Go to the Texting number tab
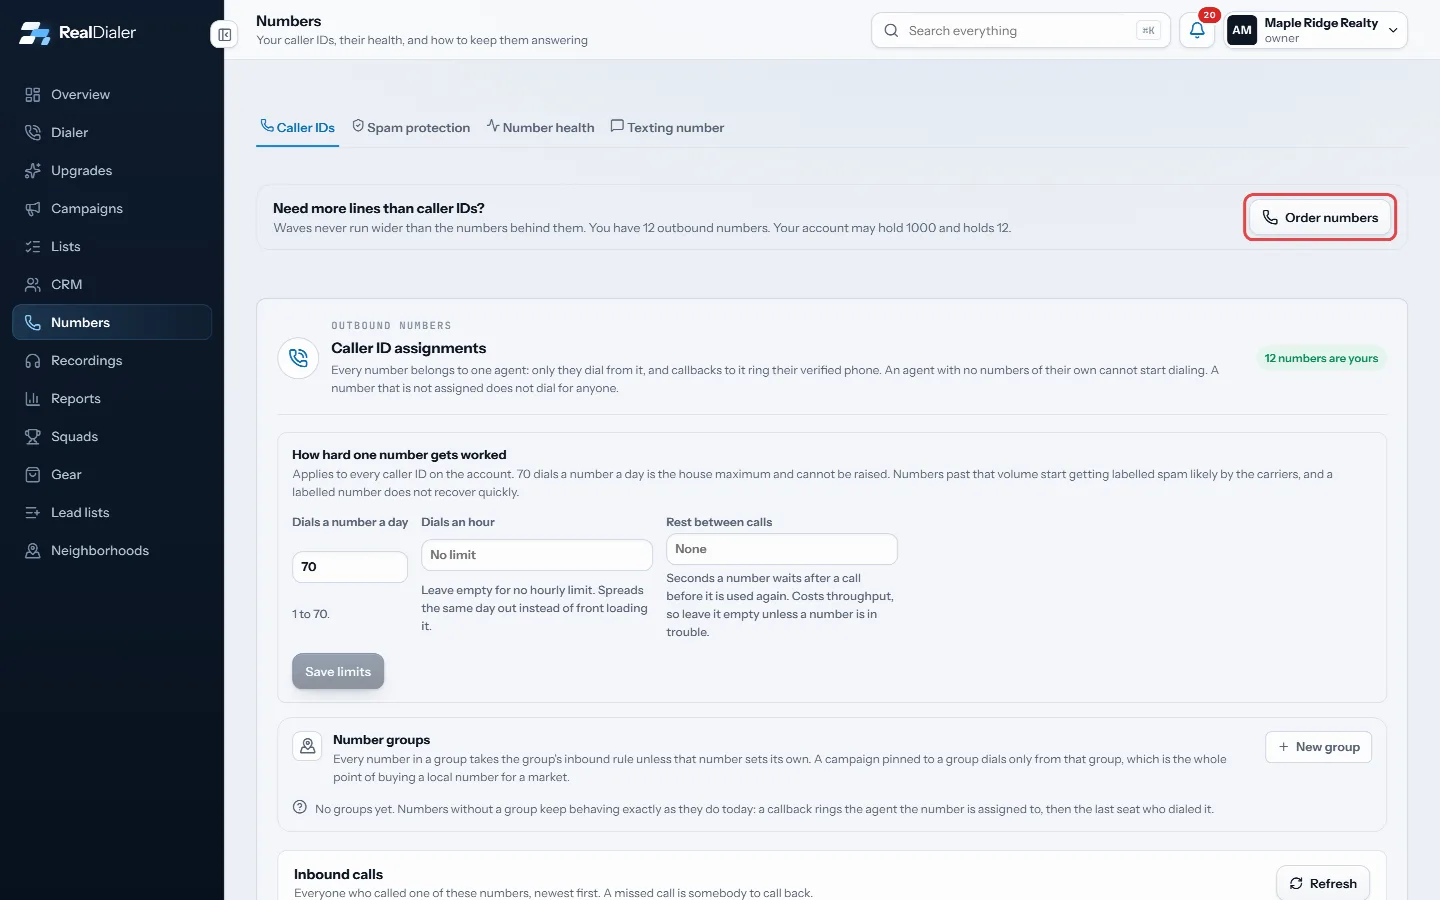1440x900 pixels. (667, 127)
